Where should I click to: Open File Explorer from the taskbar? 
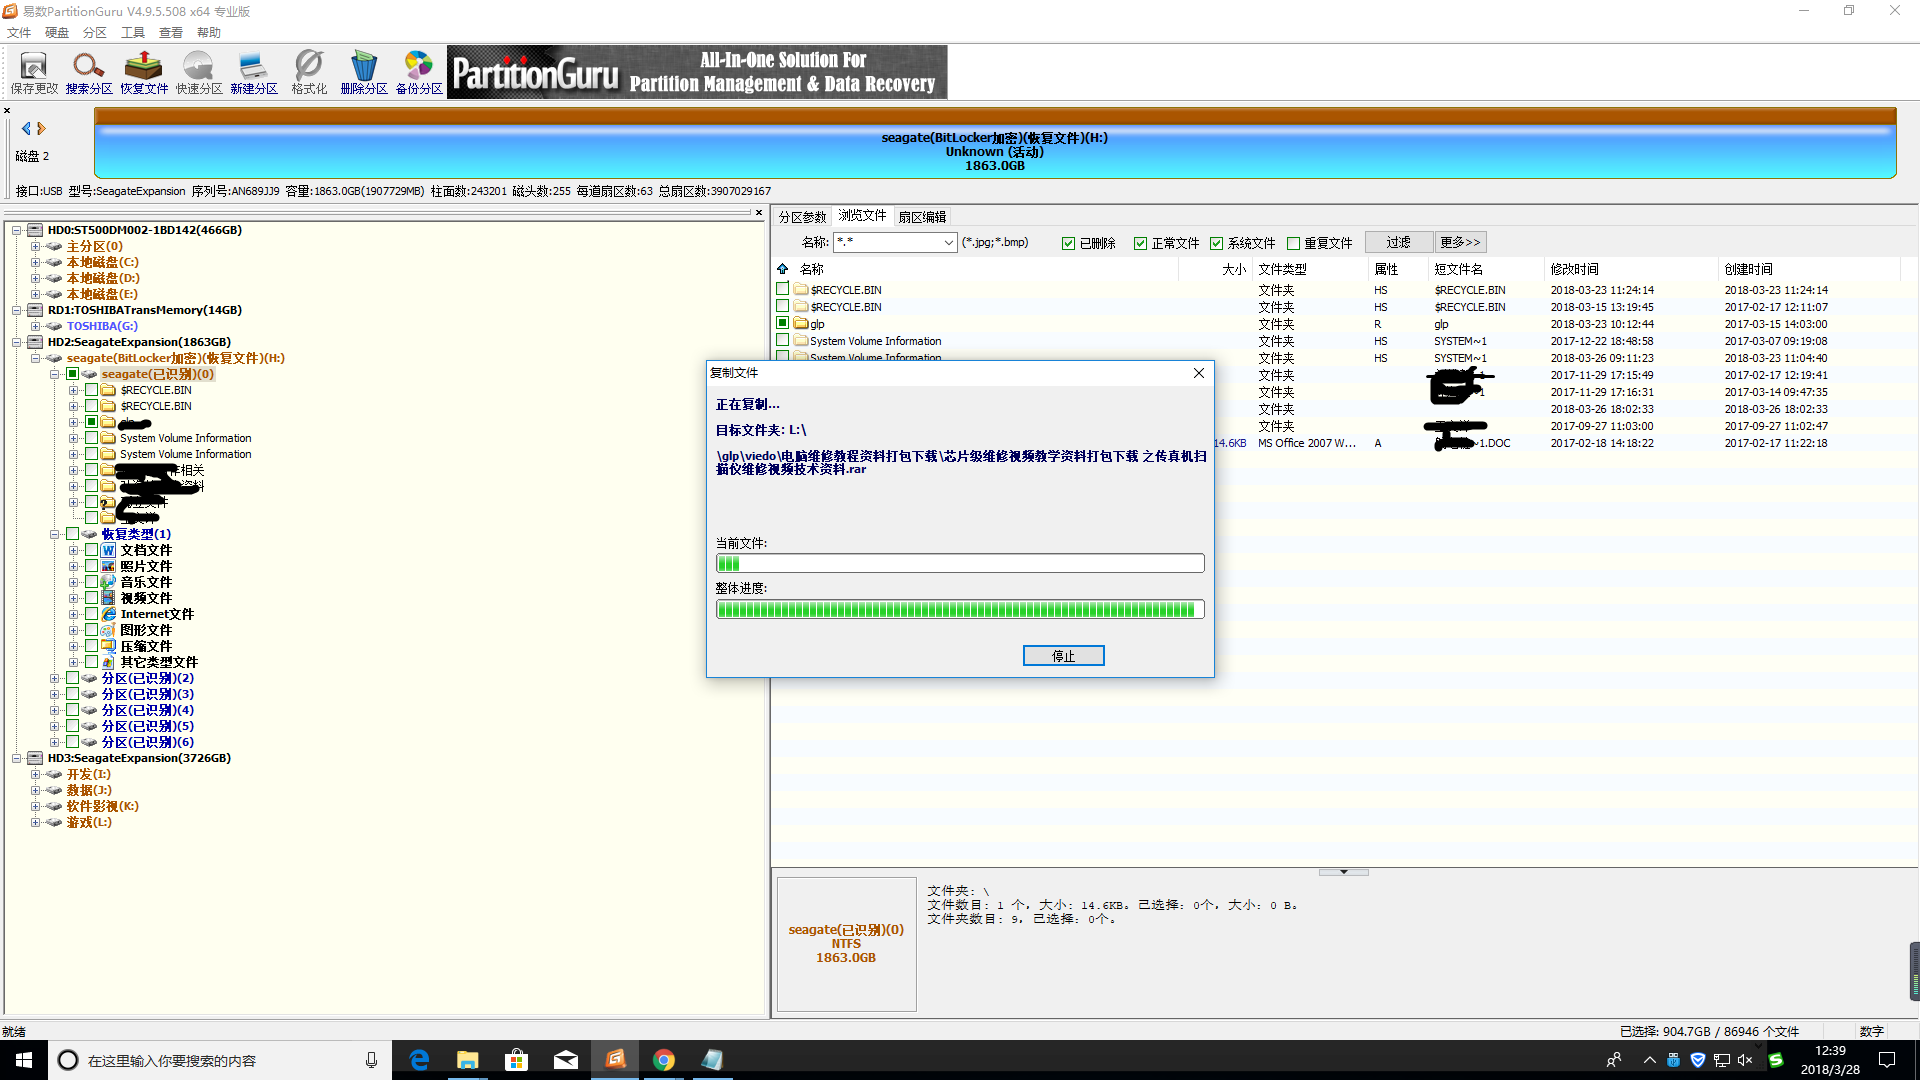point(467,1060)
